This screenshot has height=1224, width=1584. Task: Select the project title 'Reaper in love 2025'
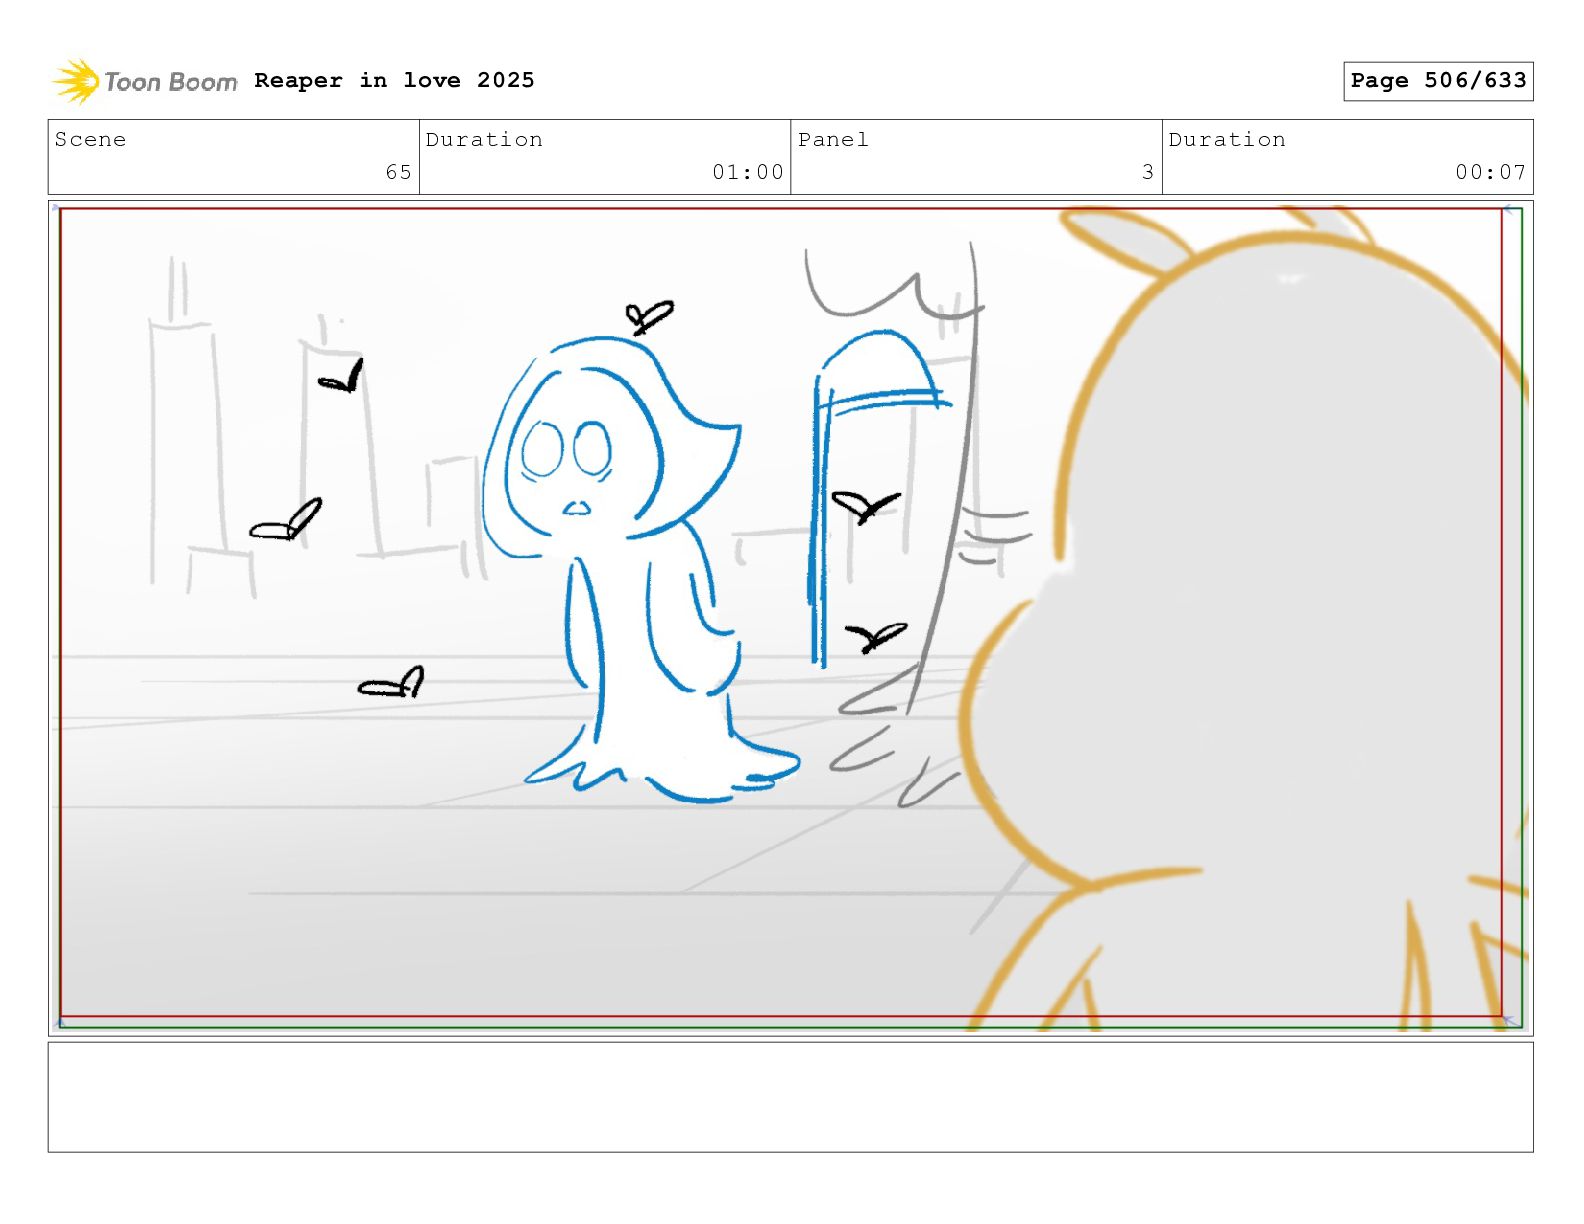point(394,80)
